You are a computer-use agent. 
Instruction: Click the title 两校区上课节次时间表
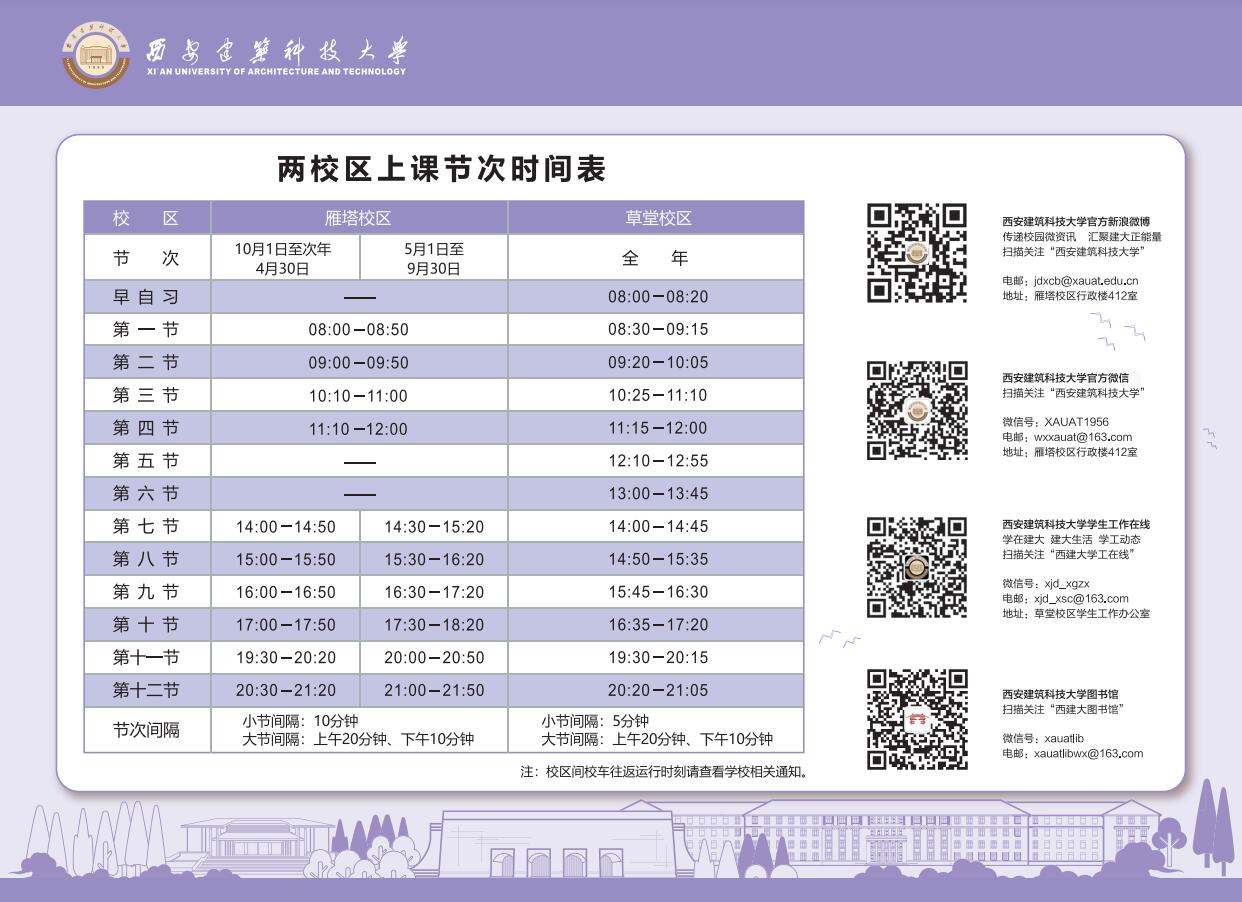click(441, 169)
